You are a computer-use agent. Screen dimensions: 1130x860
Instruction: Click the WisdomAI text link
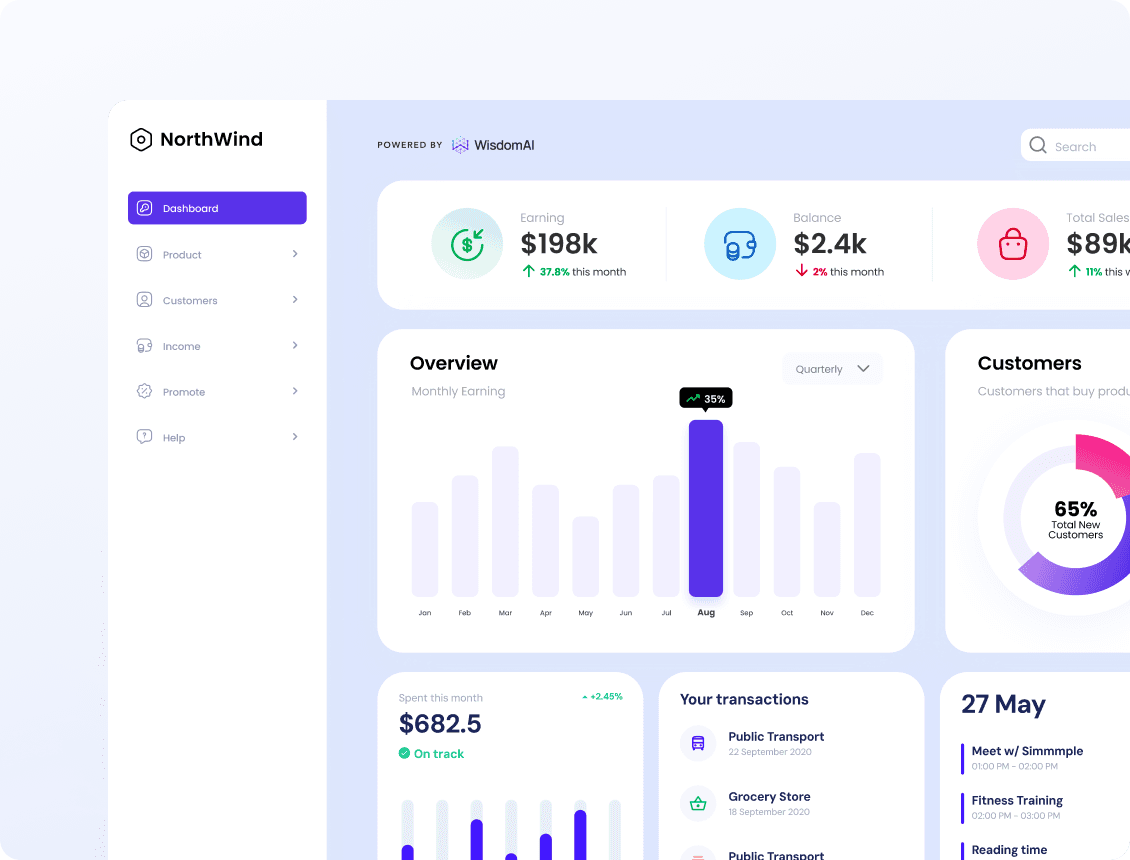[504, 145]
